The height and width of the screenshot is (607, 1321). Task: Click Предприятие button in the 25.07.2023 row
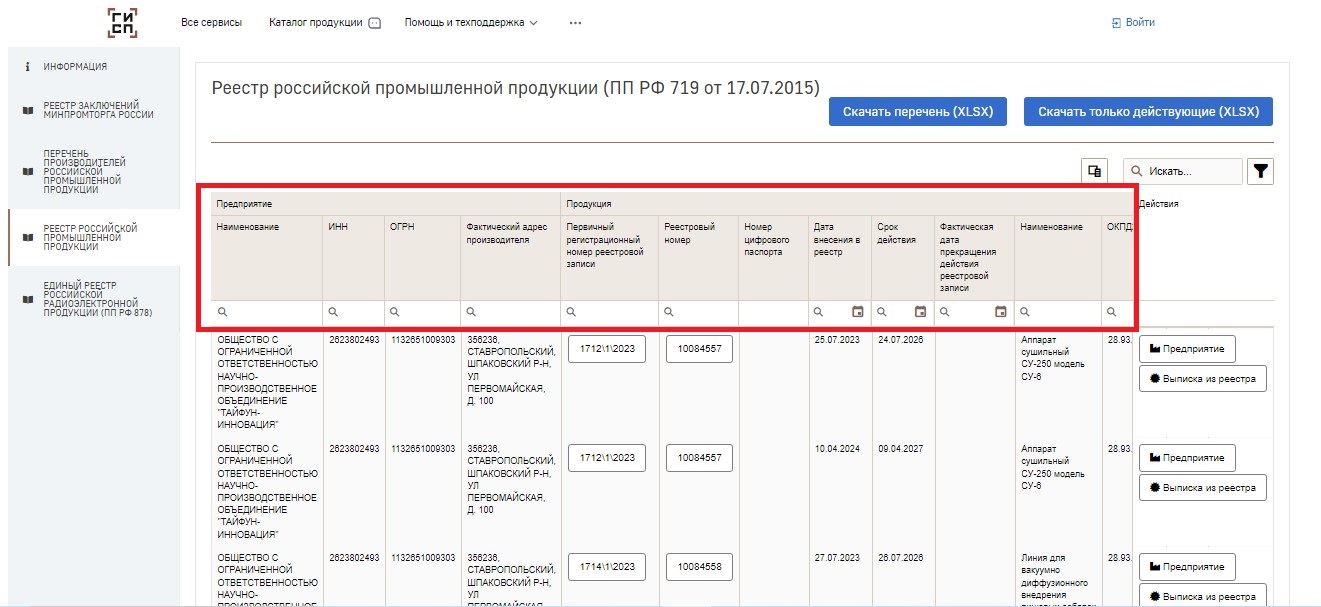(1188, 349)
